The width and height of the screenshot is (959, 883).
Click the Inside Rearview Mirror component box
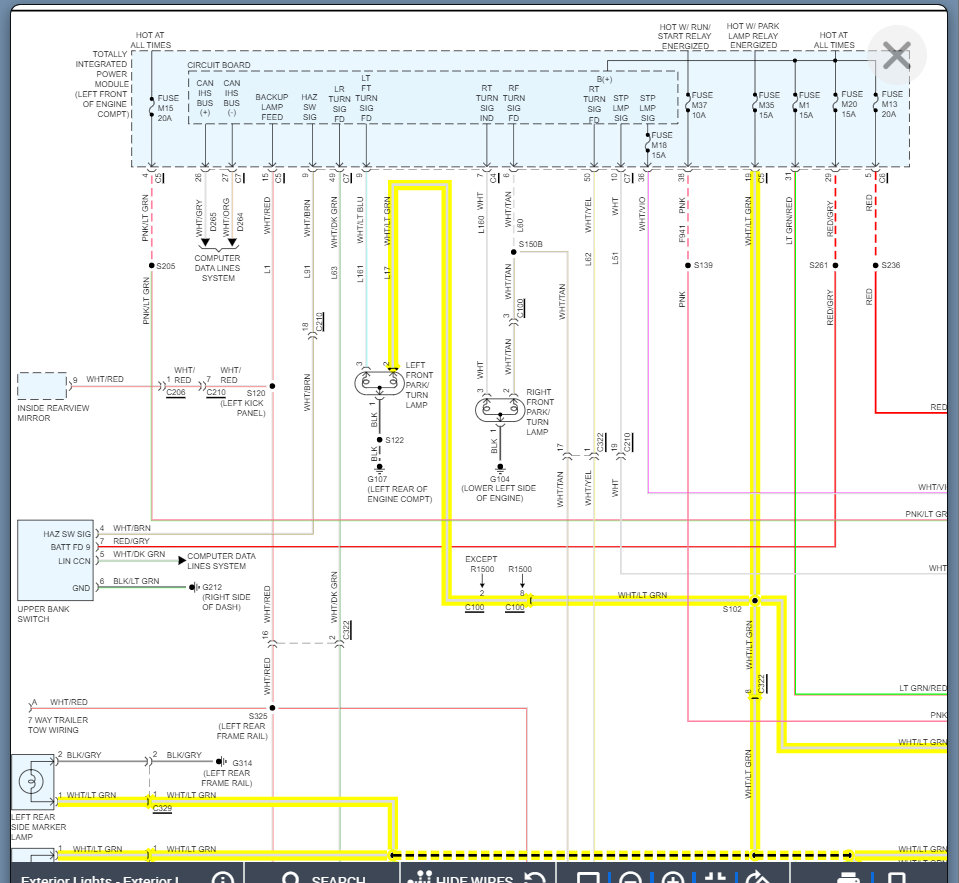(x=42, y=386)
